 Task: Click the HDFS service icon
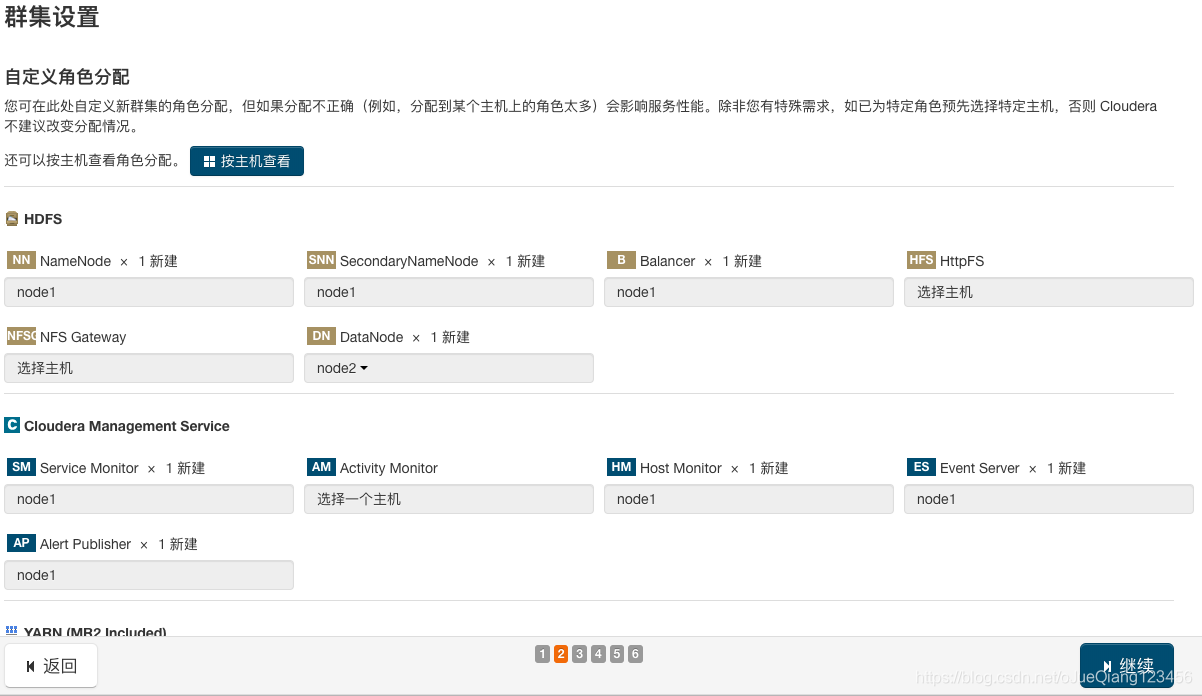pos(12,218)
